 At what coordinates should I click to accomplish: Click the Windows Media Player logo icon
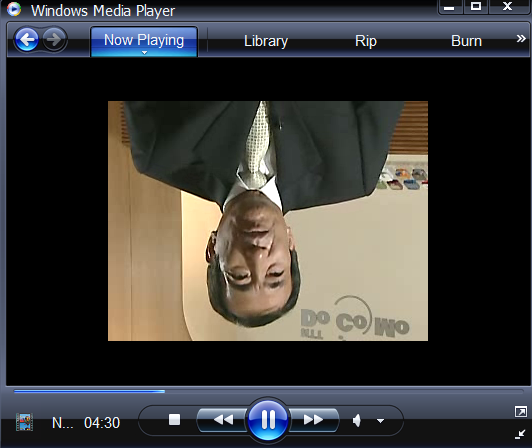pyautogui.click(x=14, y=10)
